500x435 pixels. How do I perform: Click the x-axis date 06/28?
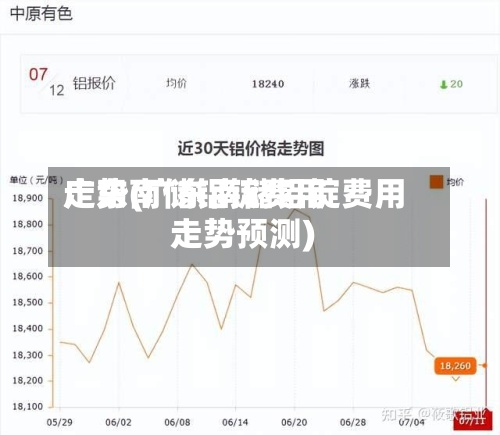coord(353,423)
